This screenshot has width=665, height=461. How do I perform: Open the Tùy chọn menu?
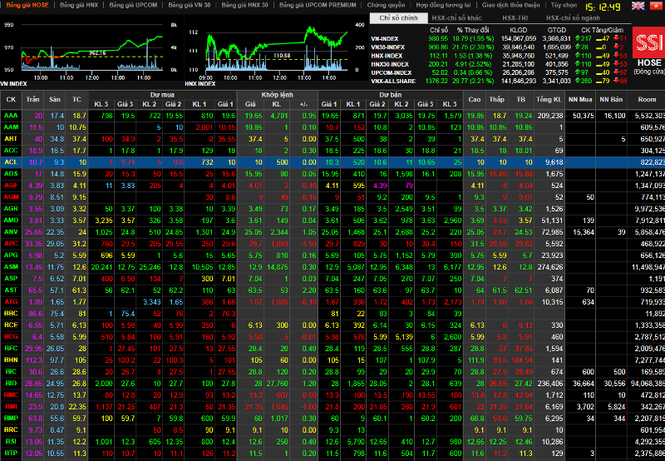point(564,5)
